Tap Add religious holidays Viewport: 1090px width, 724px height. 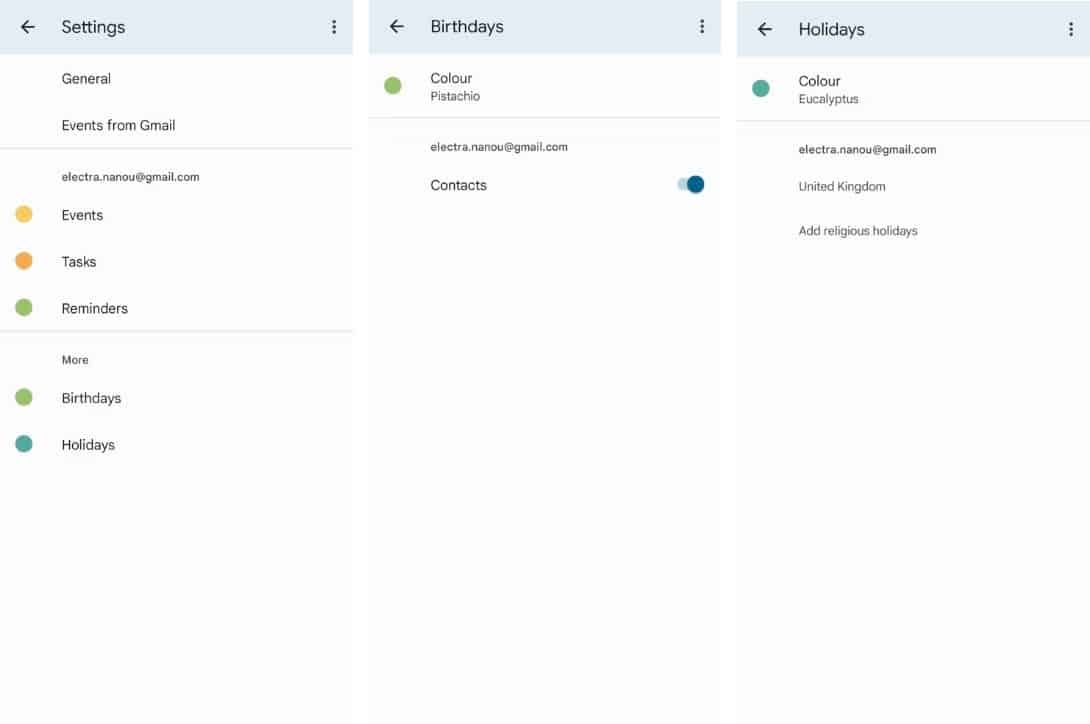[858, 231]
